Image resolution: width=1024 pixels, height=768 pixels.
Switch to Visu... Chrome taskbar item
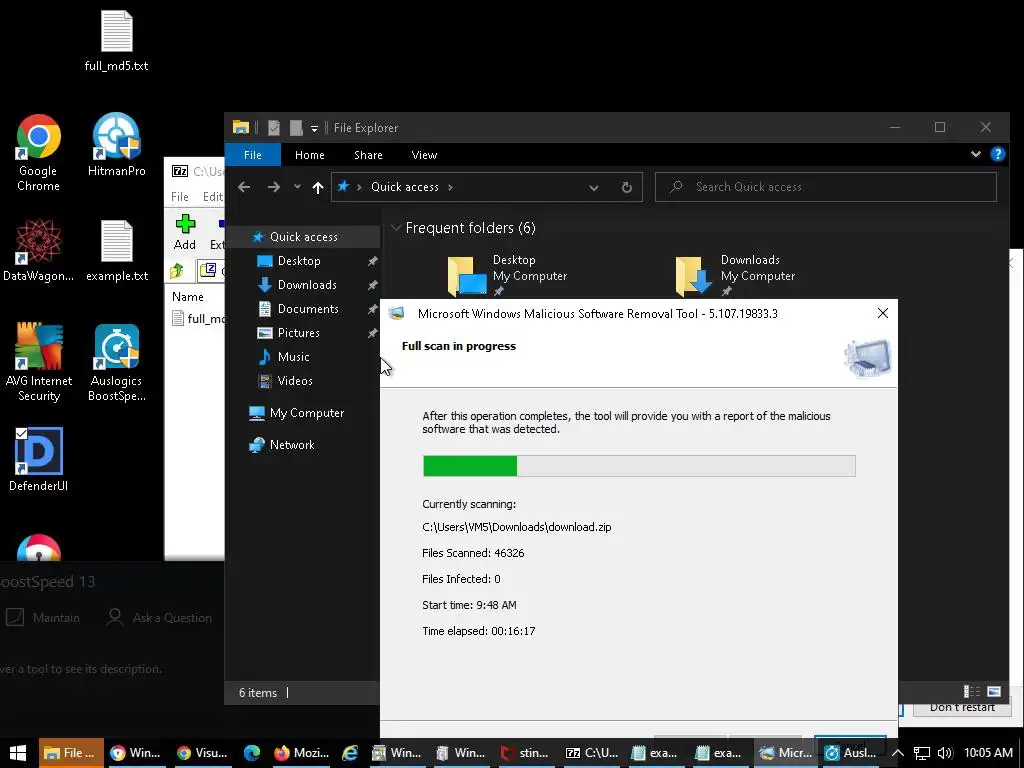(202, 753)
